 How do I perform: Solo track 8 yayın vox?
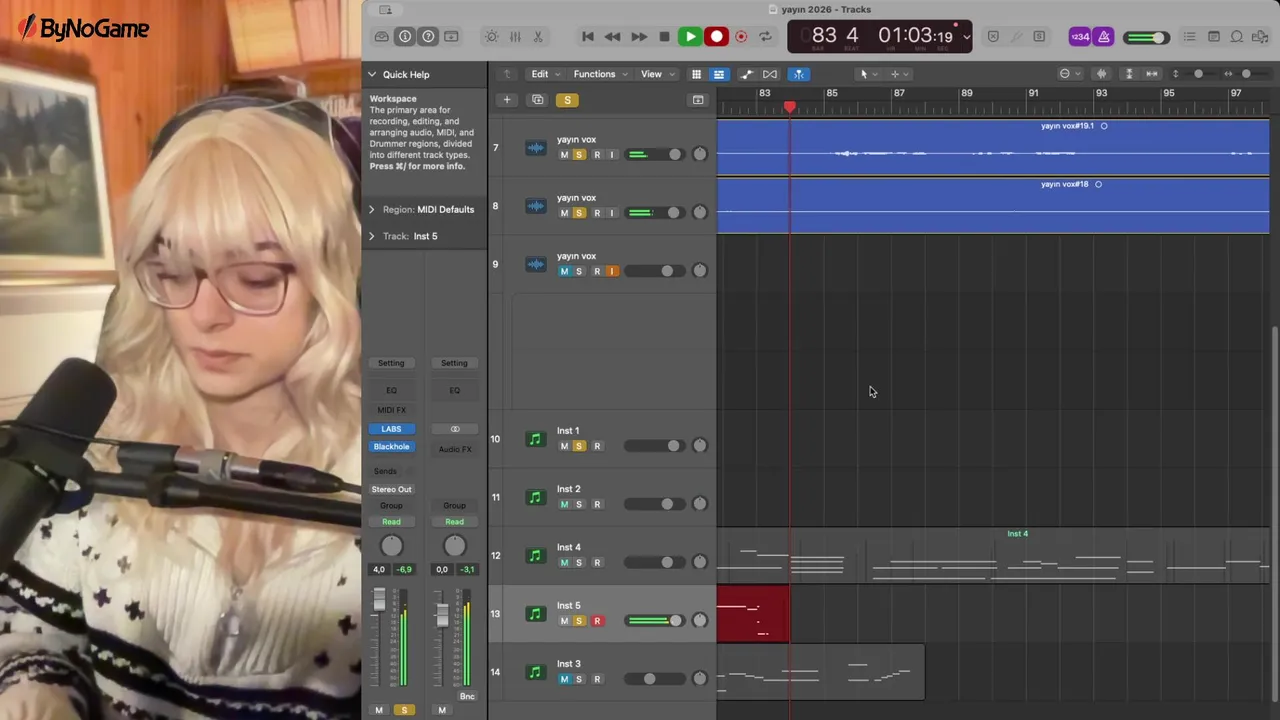[578, 213]
